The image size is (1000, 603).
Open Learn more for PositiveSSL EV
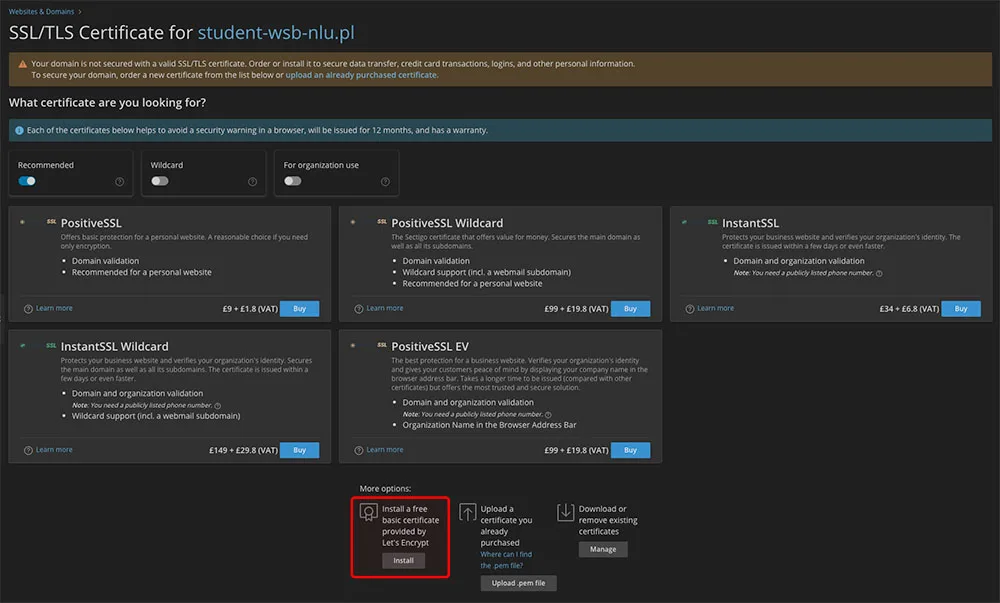pos(385,449)
